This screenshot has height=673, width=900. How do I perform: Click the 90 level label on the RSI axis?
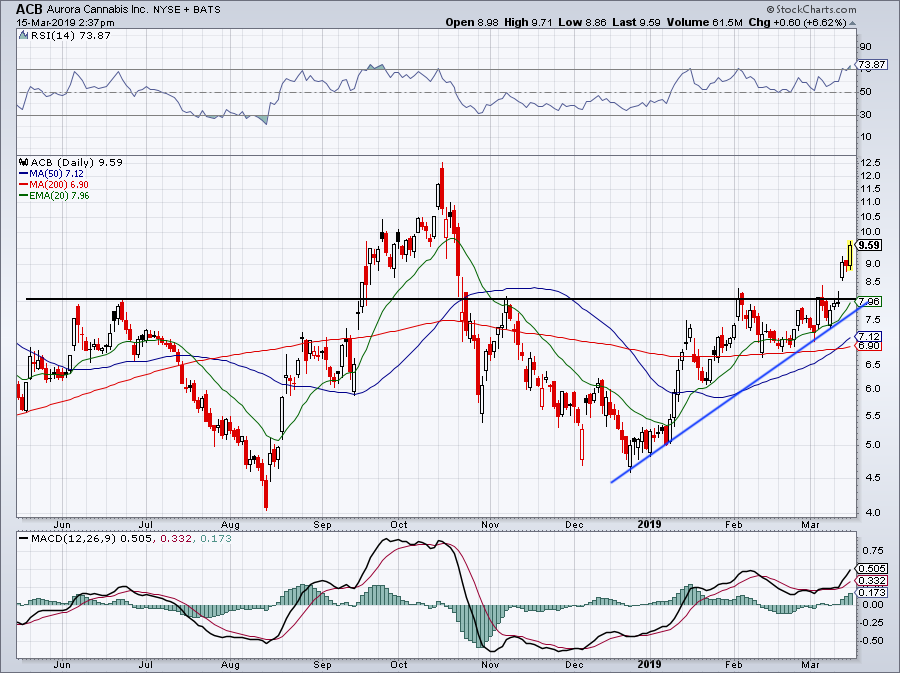(866, 47)
